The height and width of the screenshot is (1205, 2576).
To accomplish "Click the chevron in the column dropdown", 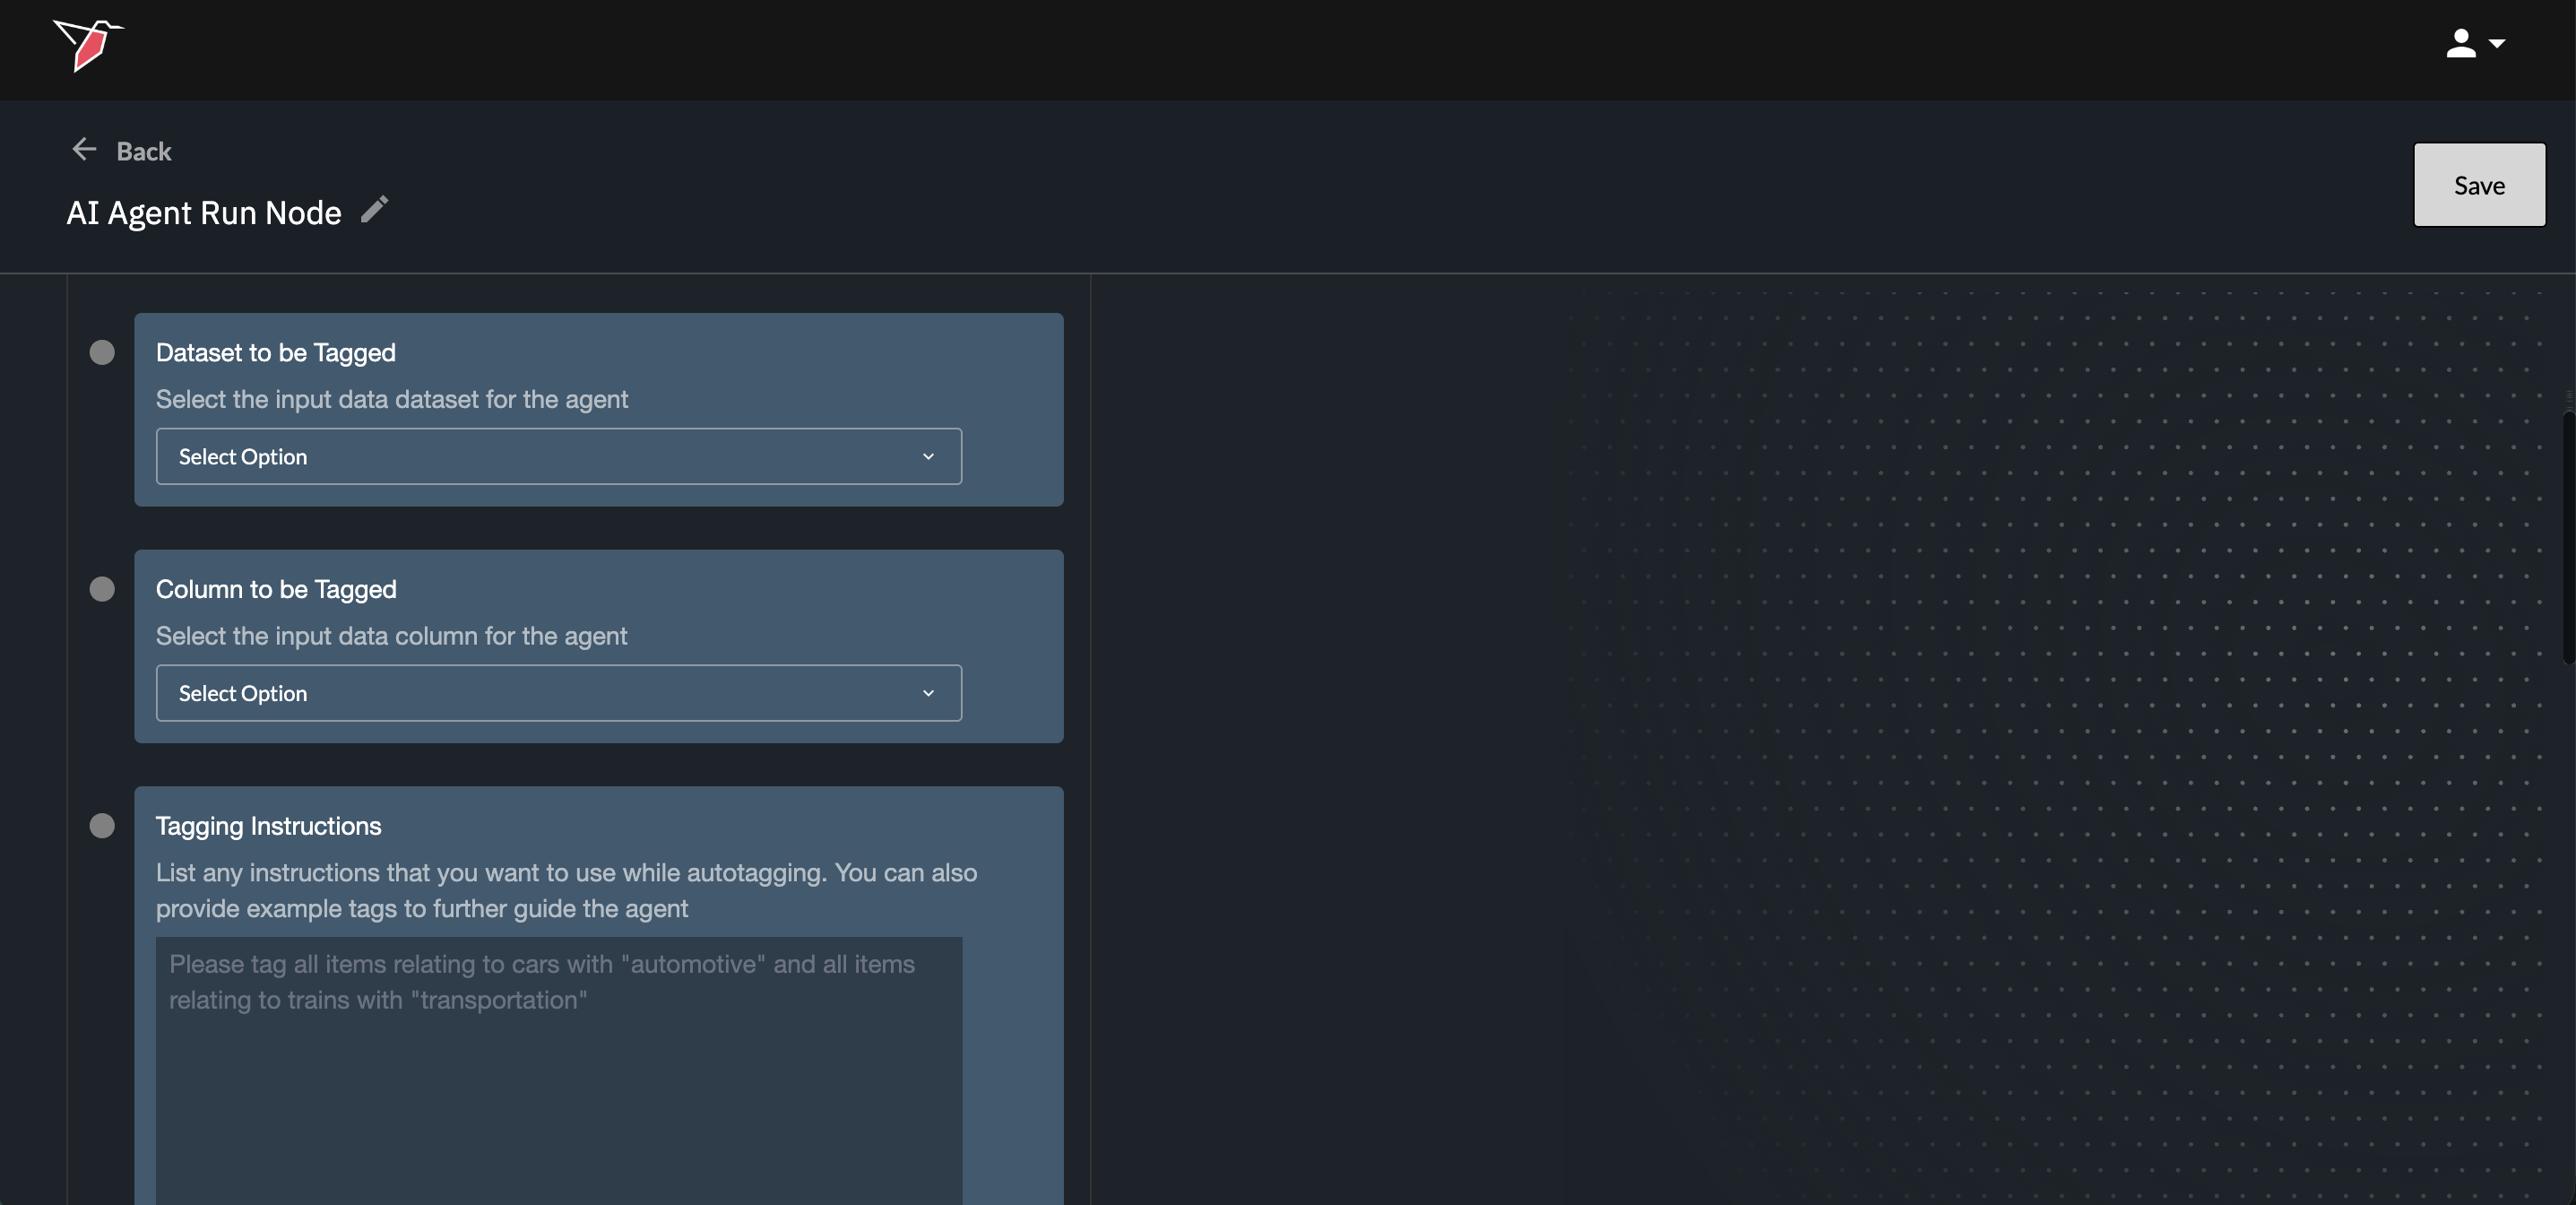I will pos(928,694).
